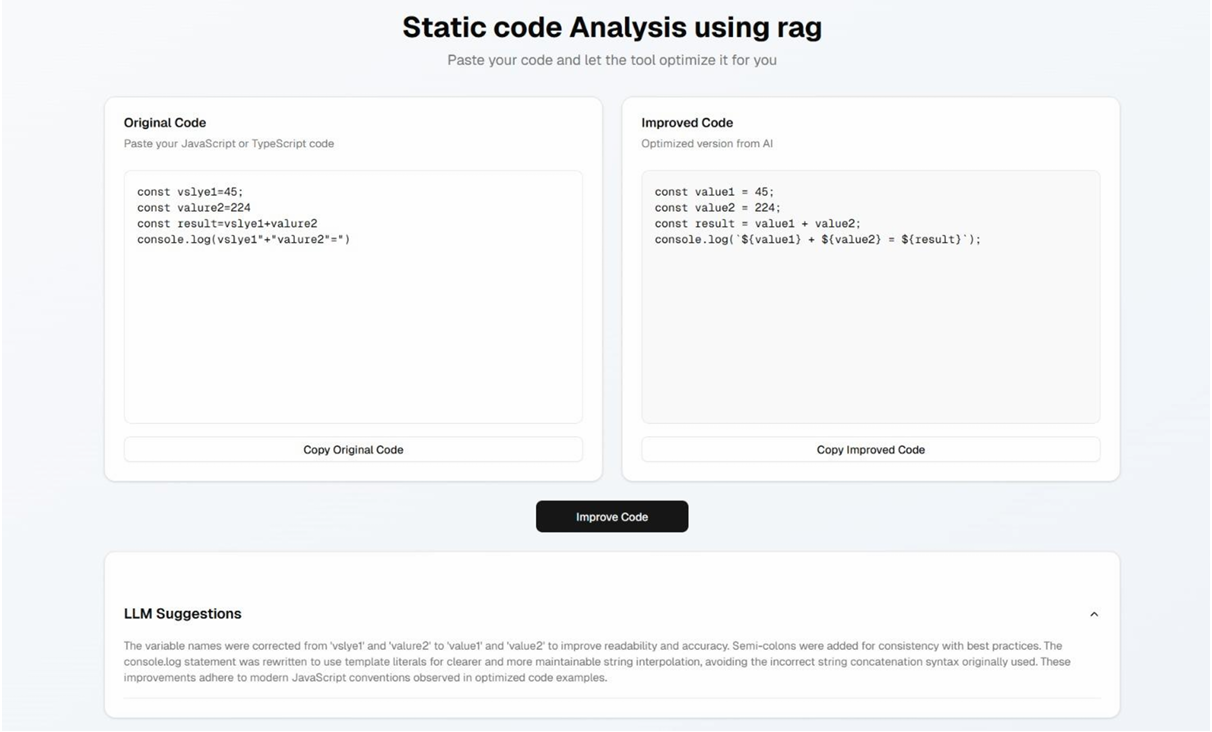Click the LLM suggestions explanation paragraph
This screenshot has height=732, width=1212.
point(598,662)
